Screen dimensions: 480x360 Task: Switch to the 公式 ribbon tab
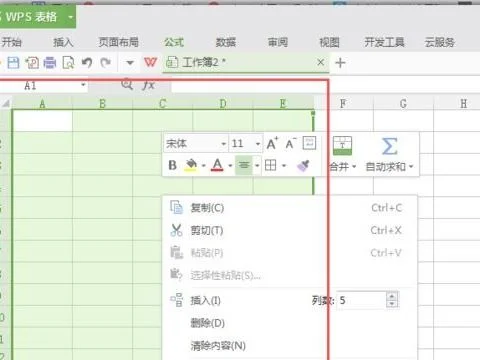174,42
